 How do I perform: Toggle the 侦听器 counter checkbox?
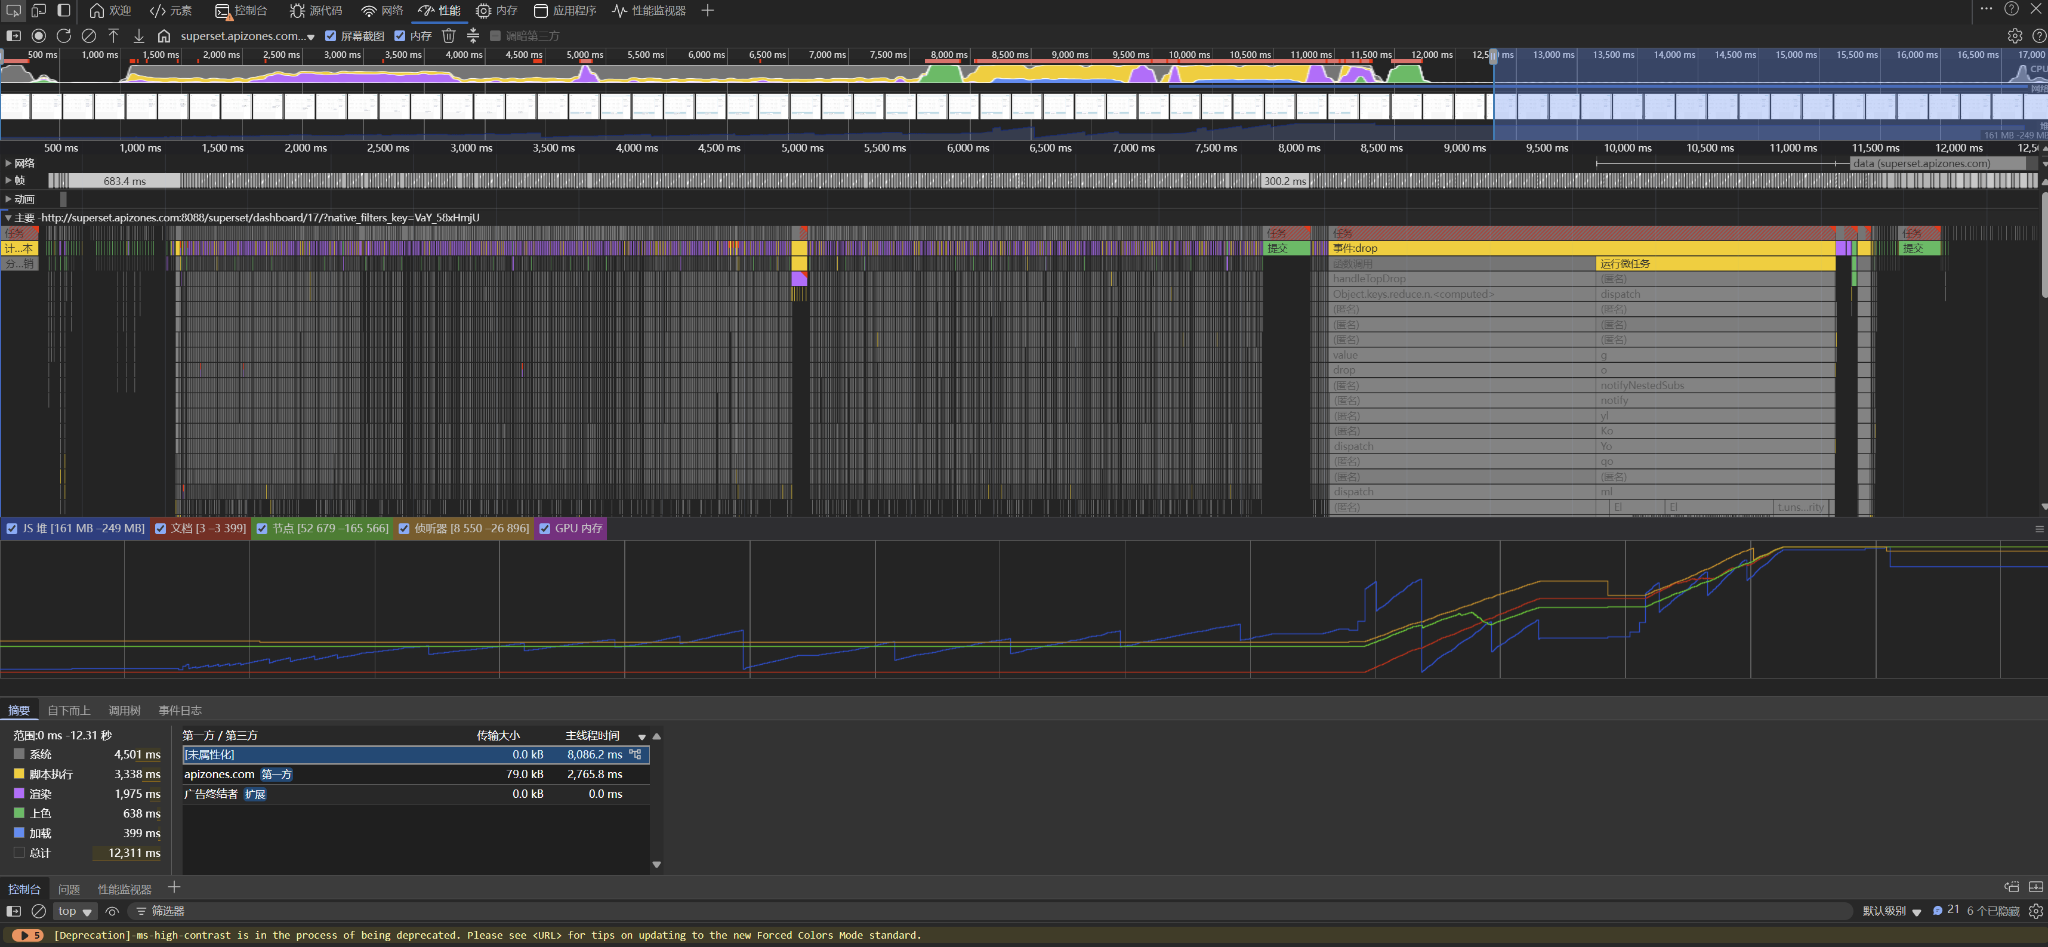404,528
